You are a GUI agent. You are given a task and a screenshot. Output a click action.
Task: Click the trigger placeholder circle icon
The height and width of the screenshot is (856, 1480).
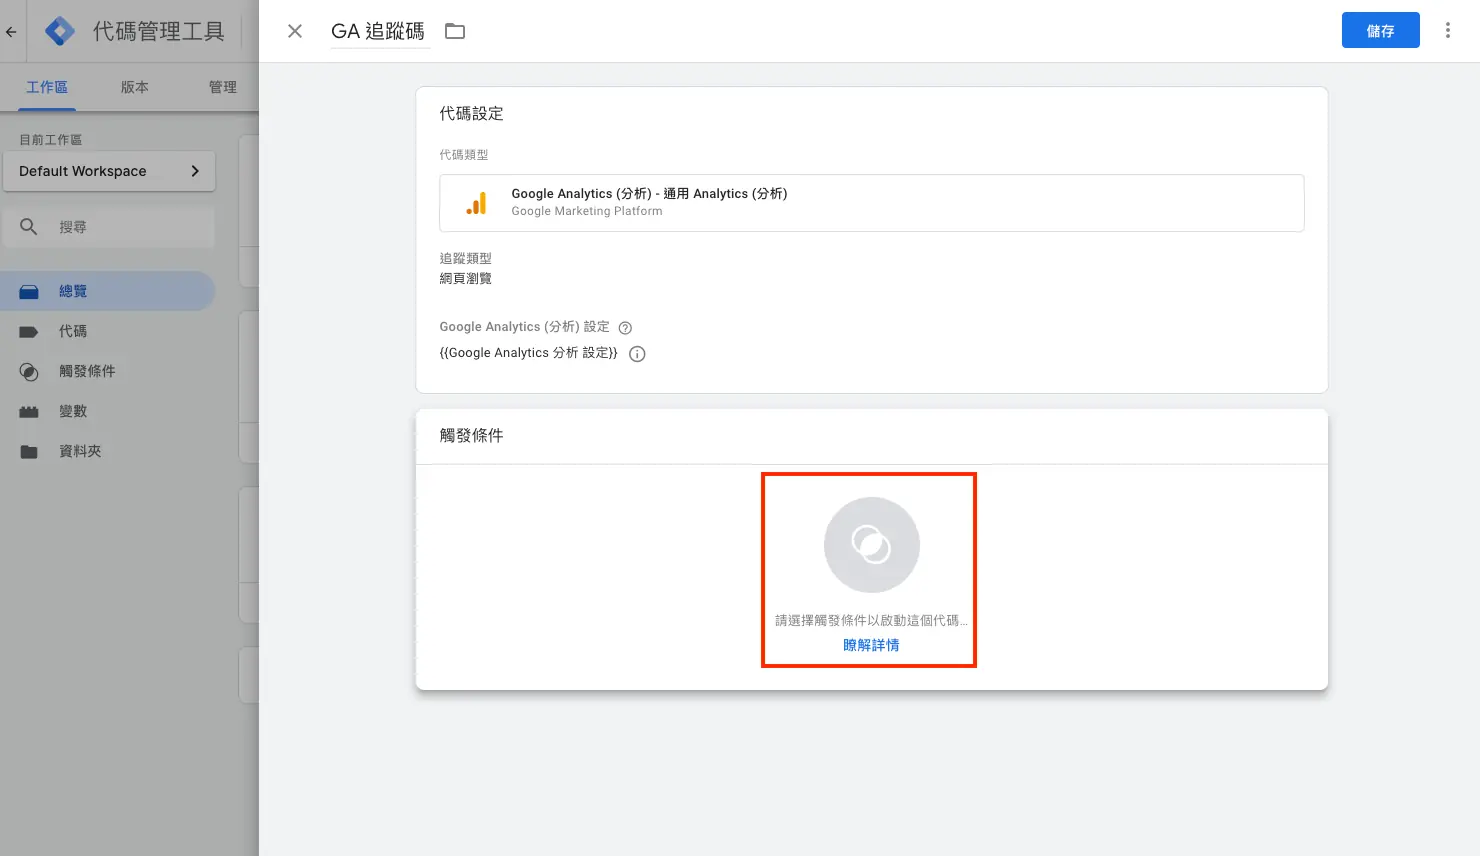(x=871, y=545)
